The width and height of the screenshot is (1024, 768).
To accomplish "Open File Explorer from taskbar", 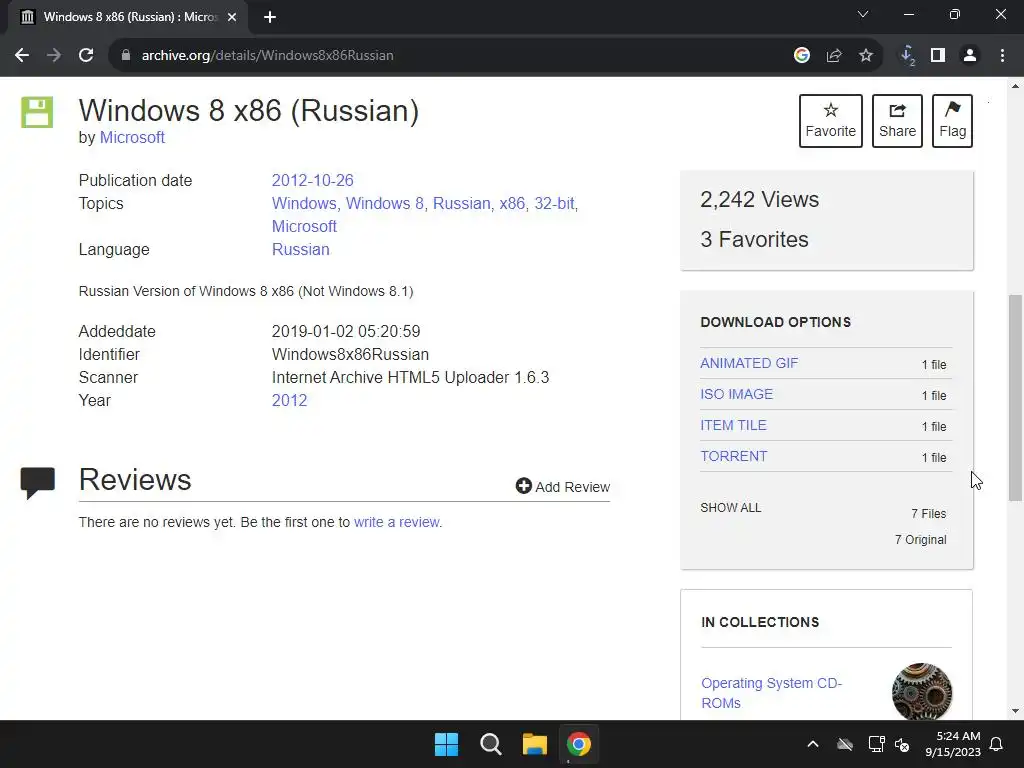I will click(x=534, y=744).
